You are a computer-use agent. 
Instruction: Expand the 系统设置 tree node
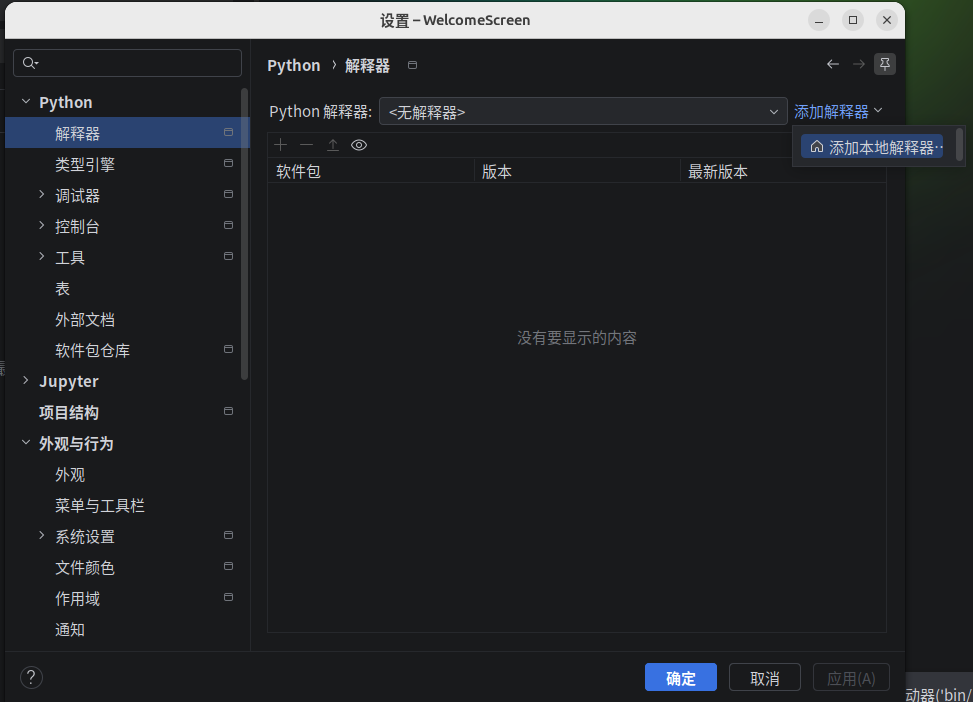click(x=42, y=535)
